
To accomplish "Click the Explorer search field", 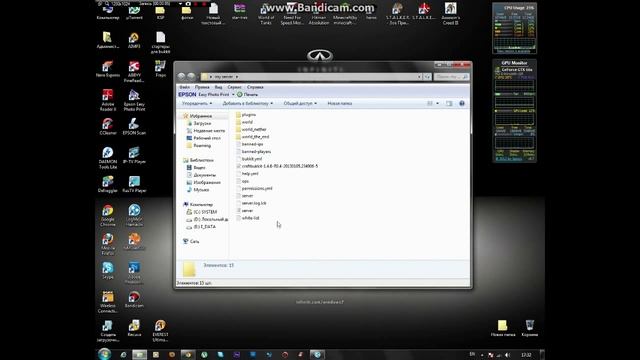I will click(x=451, y=76).
